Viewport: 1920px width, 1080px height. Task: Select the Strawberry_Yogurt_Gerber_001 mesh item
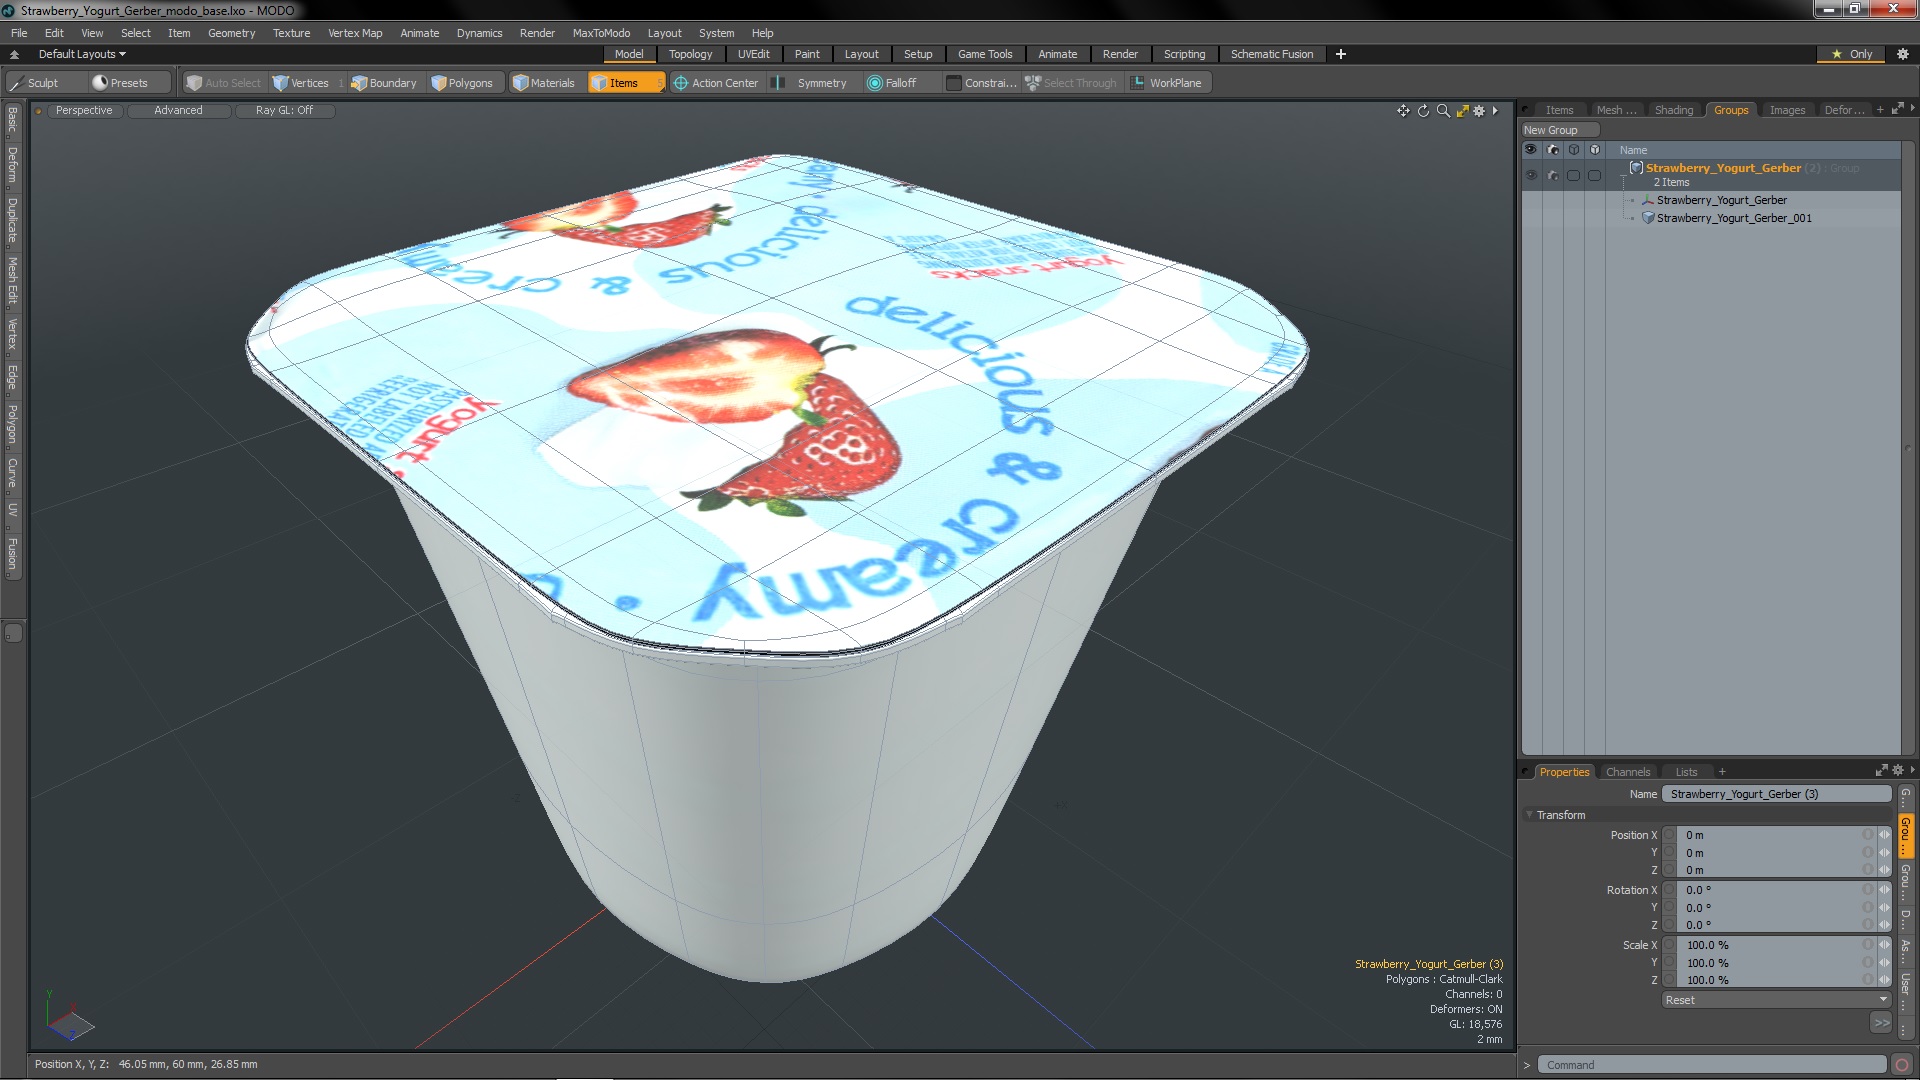[1733, 218]
